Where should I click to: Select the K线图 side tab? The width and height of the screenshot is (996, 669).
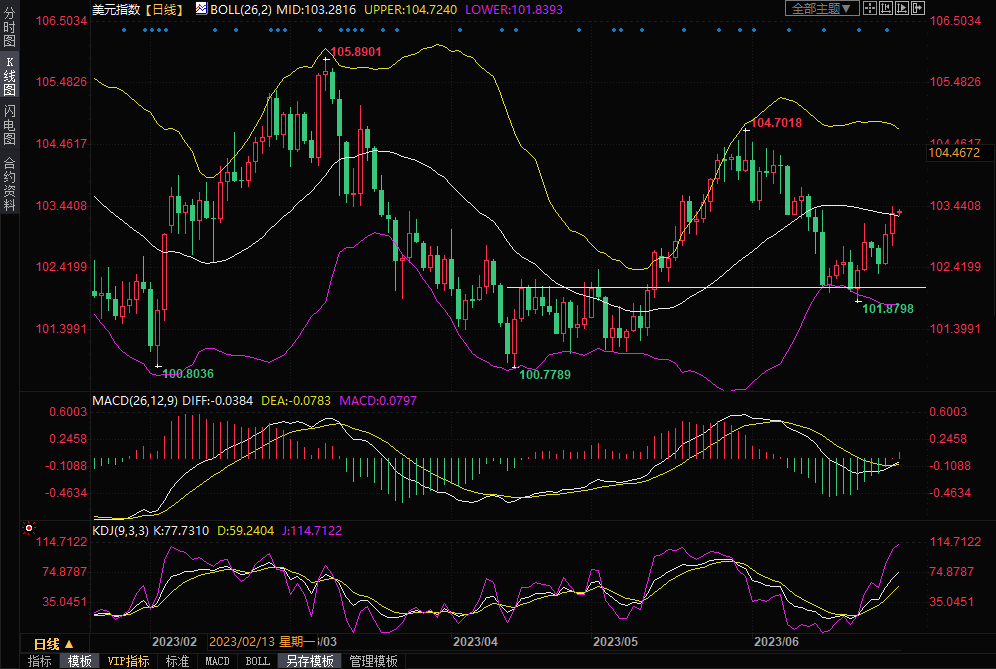(x=9, y=76)
